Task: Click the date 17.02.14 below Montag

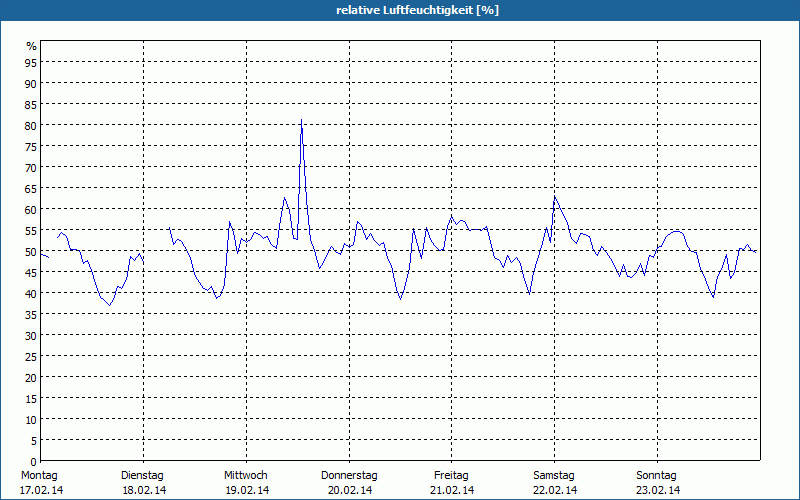Action: [x=41, y=490]
